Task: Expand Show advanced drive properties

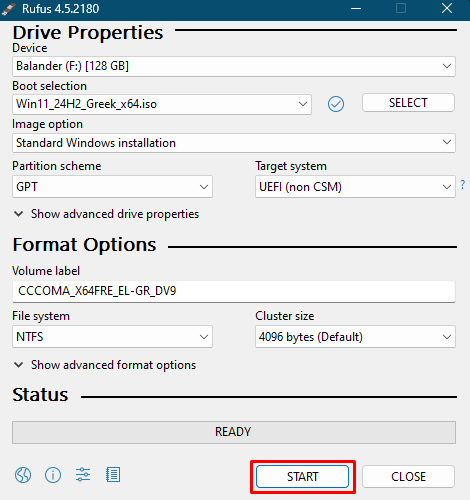Action: point(107,214)
